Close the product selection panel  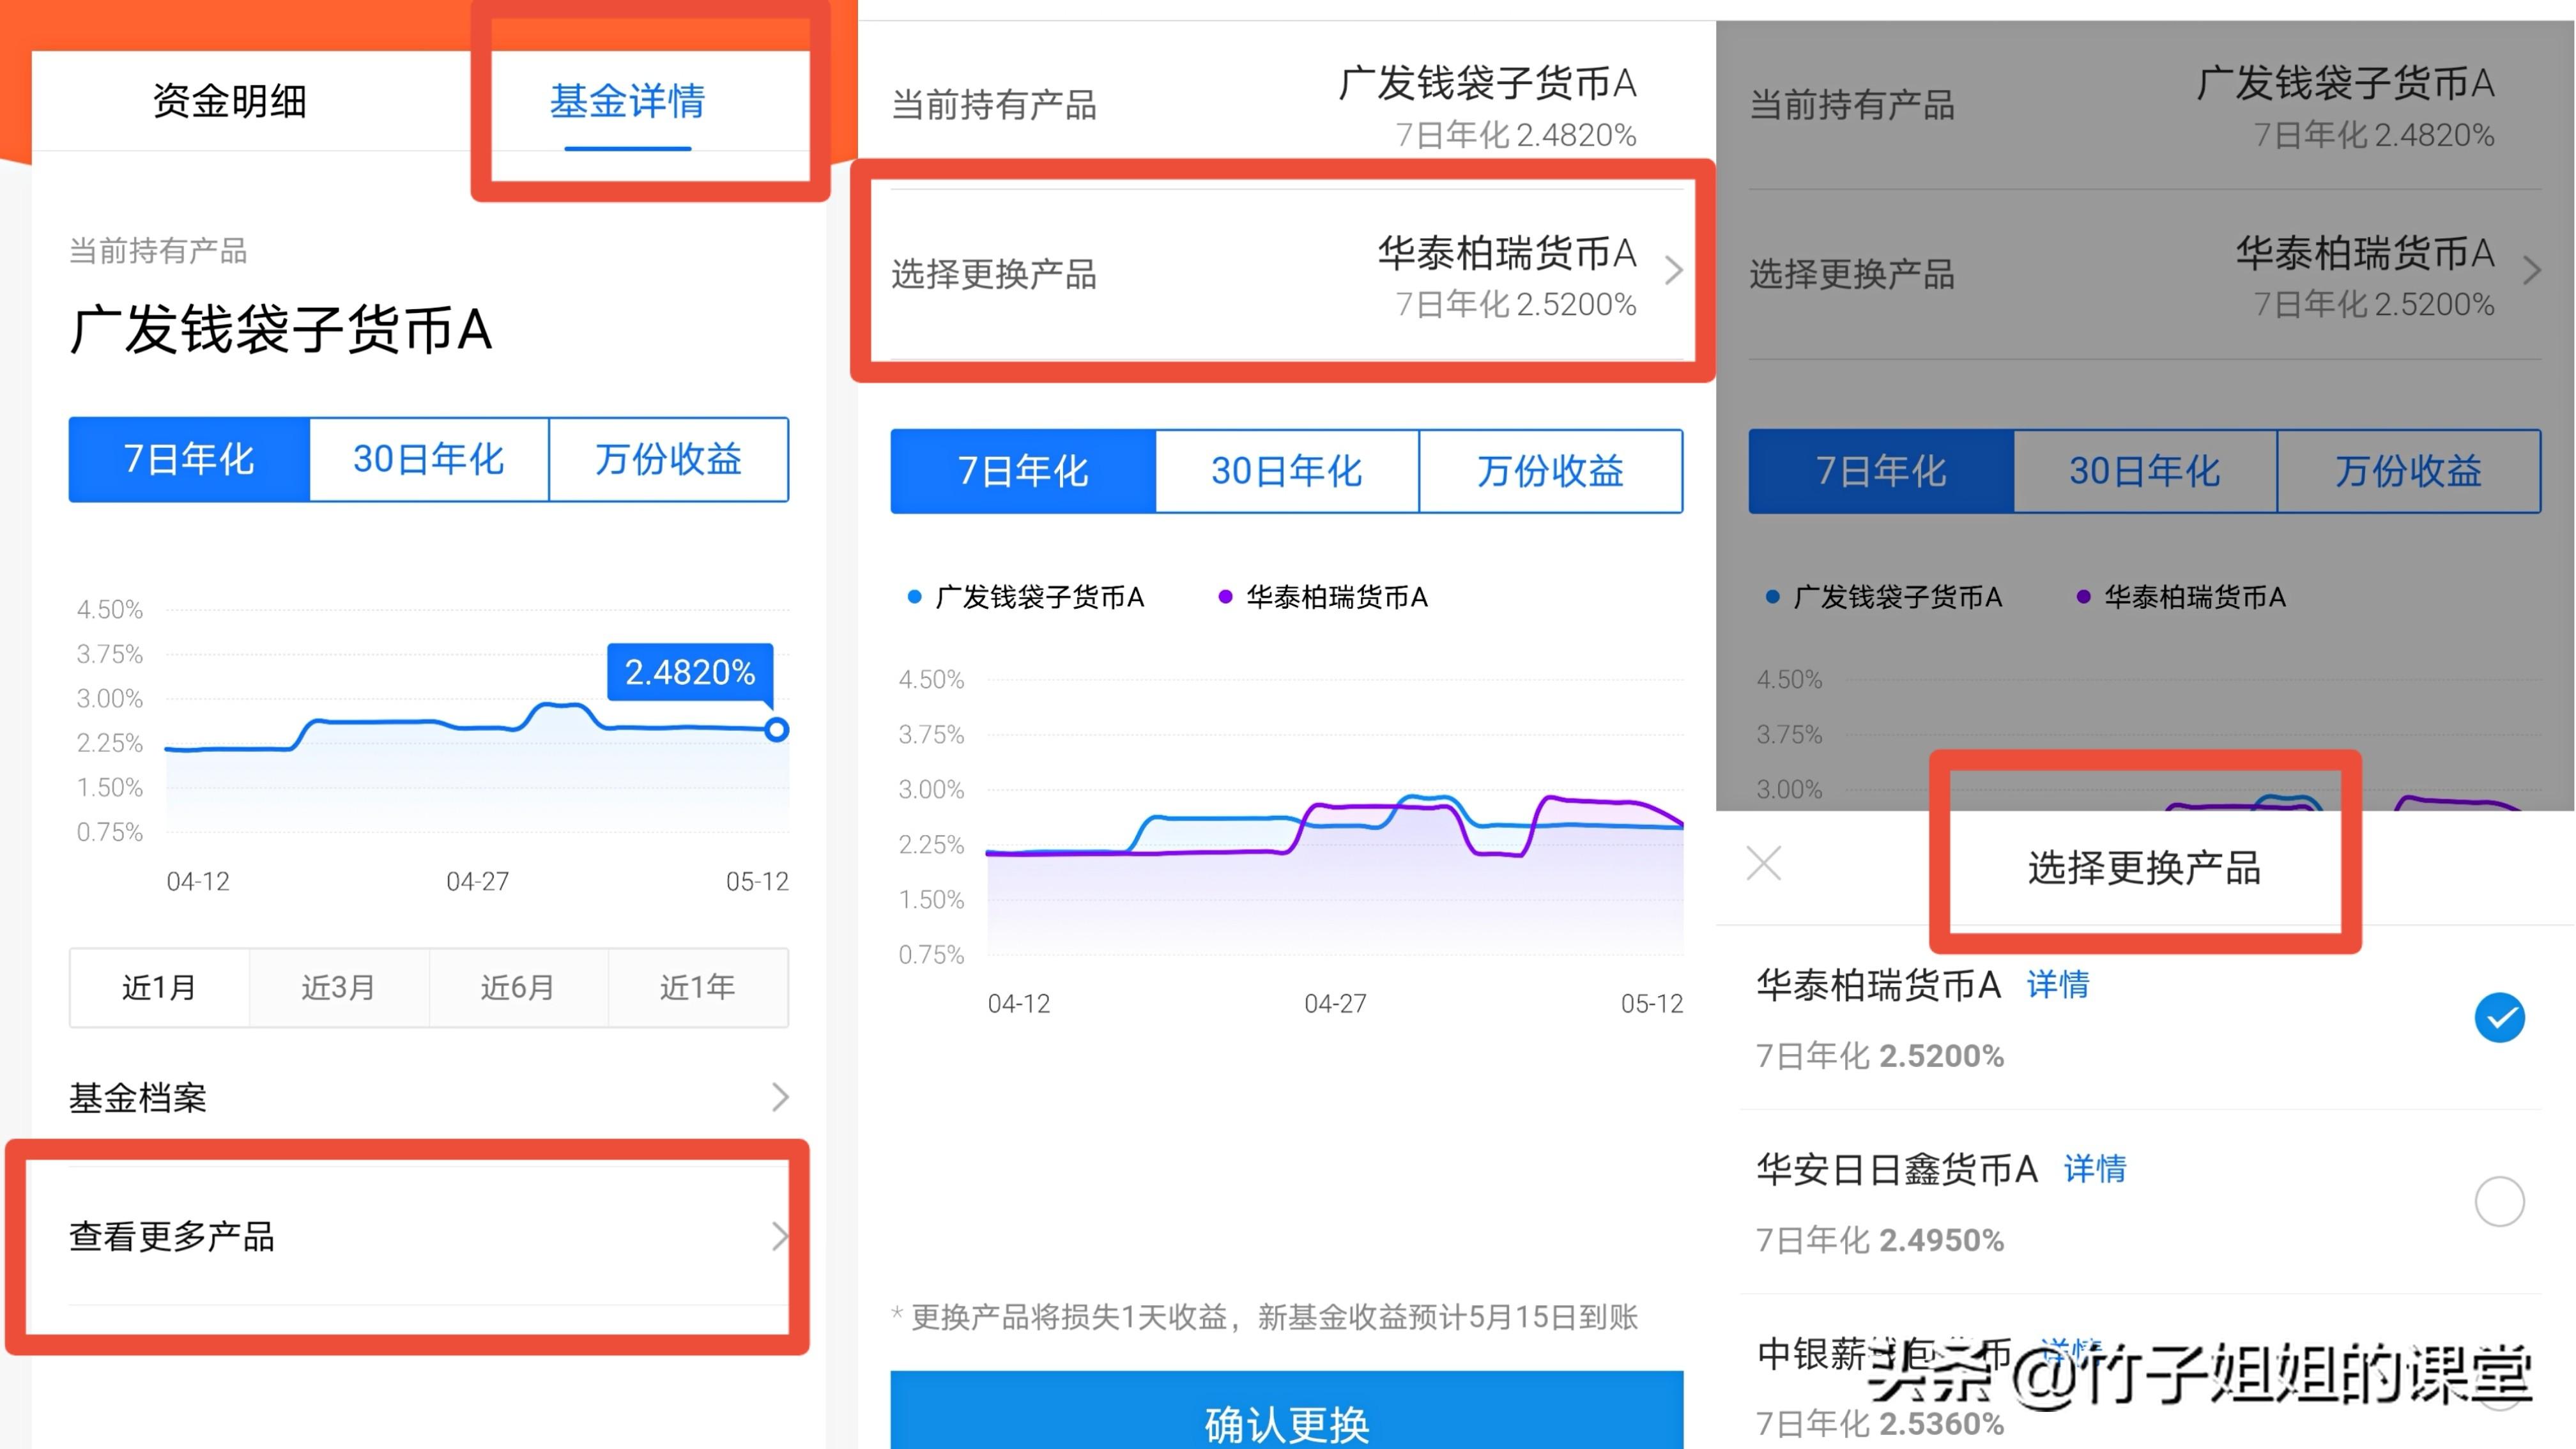pyautogui.click(x=1764, y=862)
